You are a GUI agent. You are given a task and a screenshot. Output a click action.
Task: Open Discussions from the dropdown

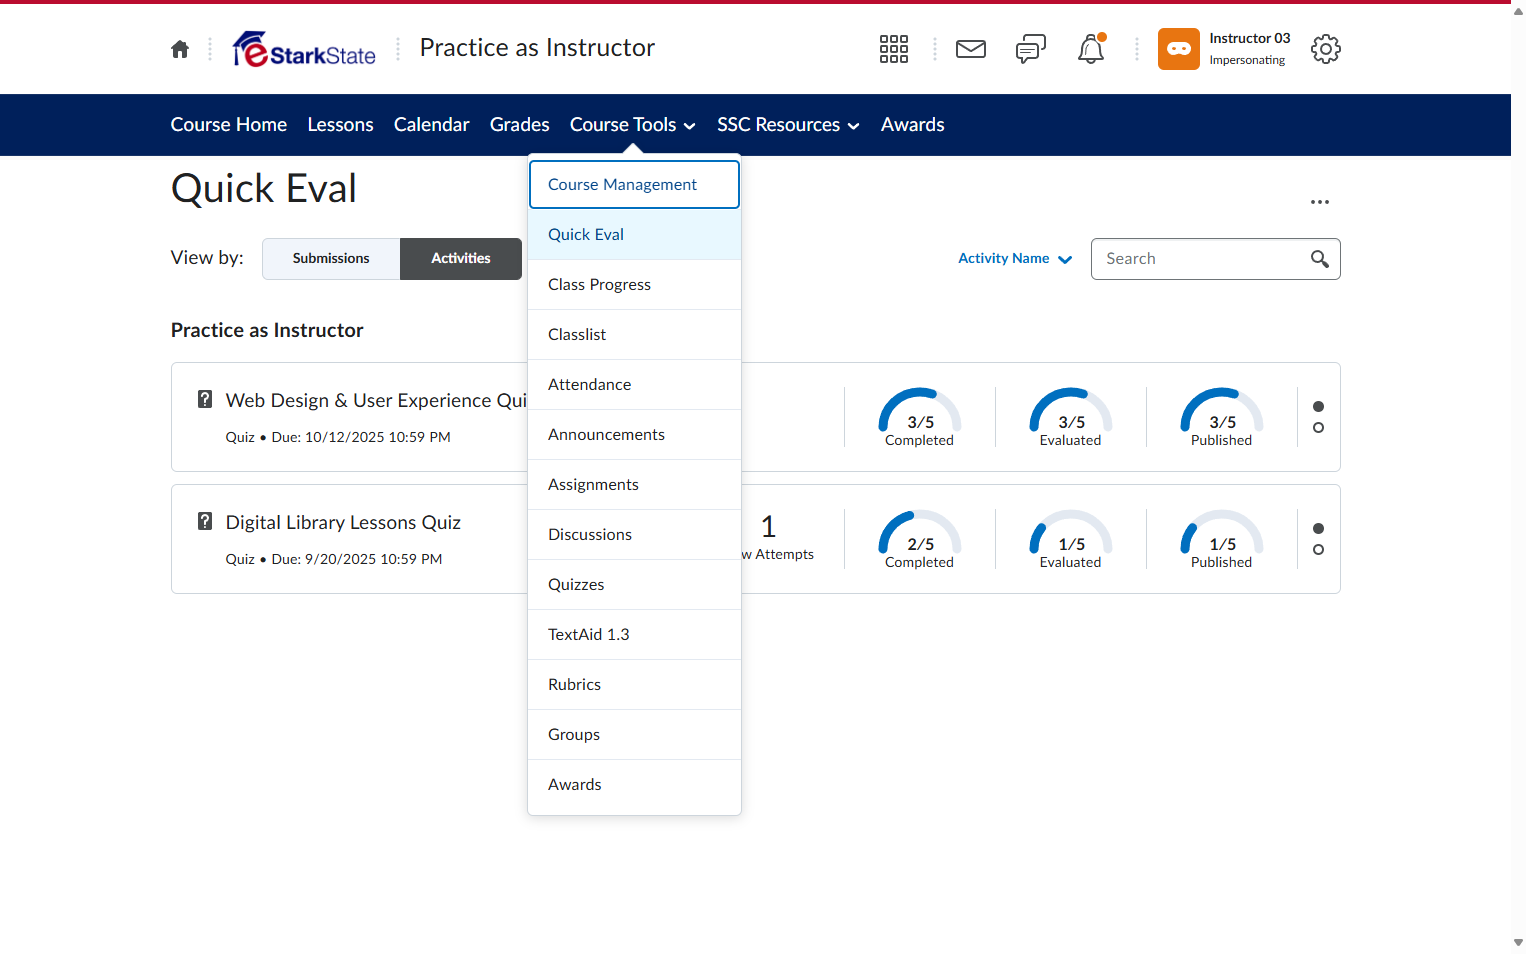point(634,534)
